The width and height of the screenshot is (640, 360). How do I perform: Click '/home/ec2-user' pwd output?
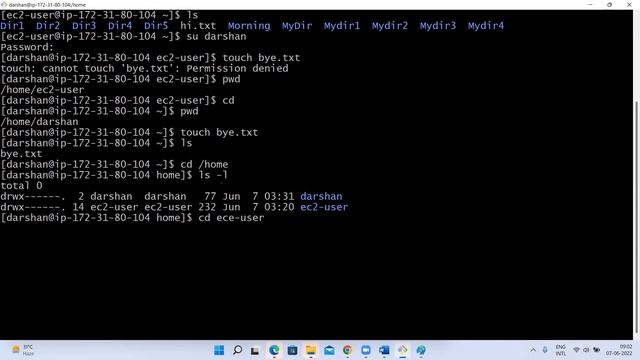click(x=42, y=90)
